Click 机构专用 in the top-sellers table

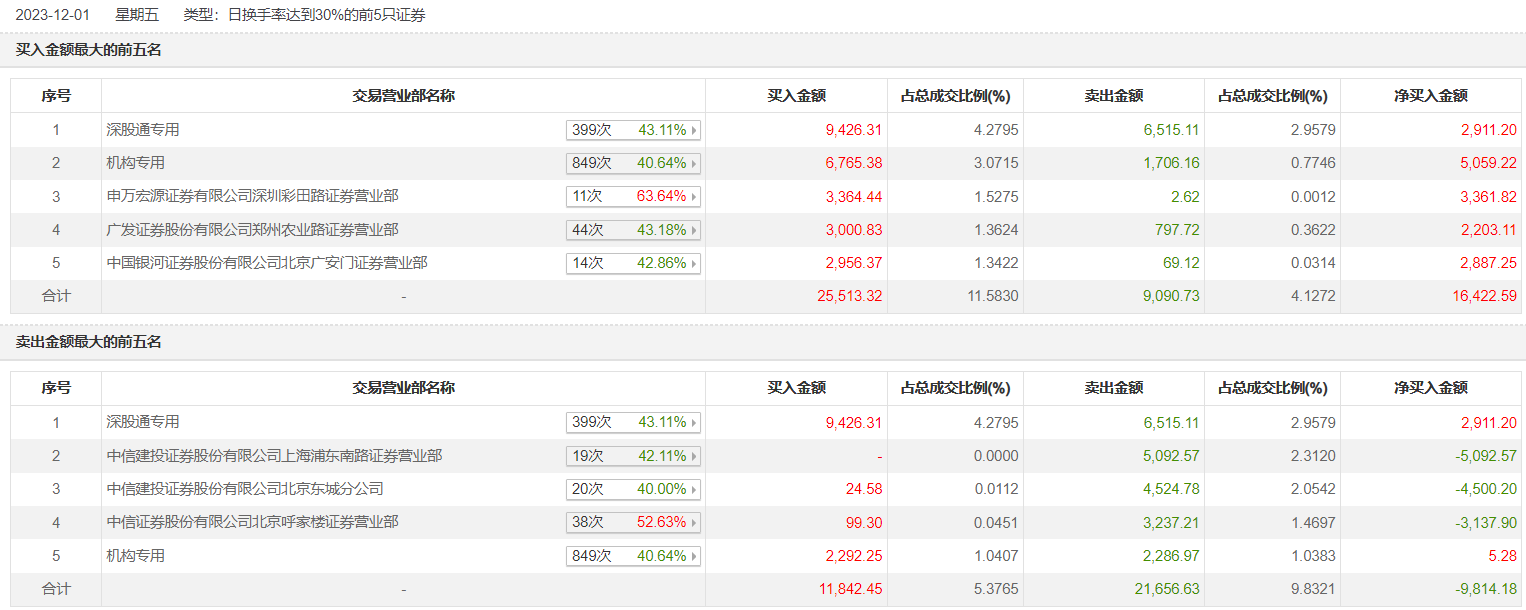[x=136, y=556]
